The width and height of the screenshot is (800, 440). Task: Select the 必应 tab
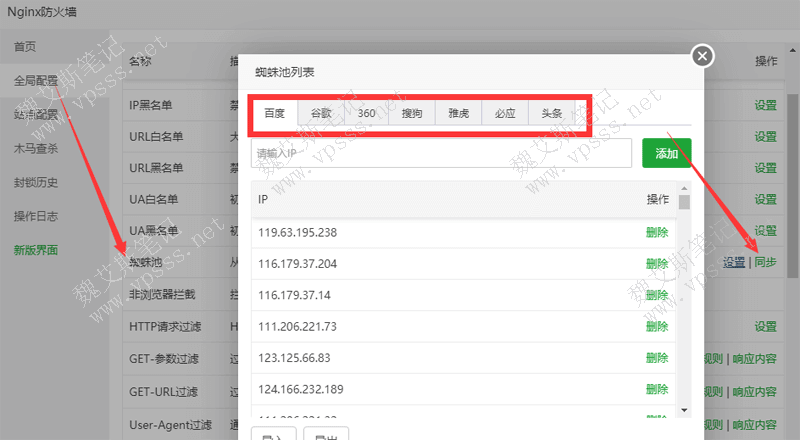(x=505, y=113)
